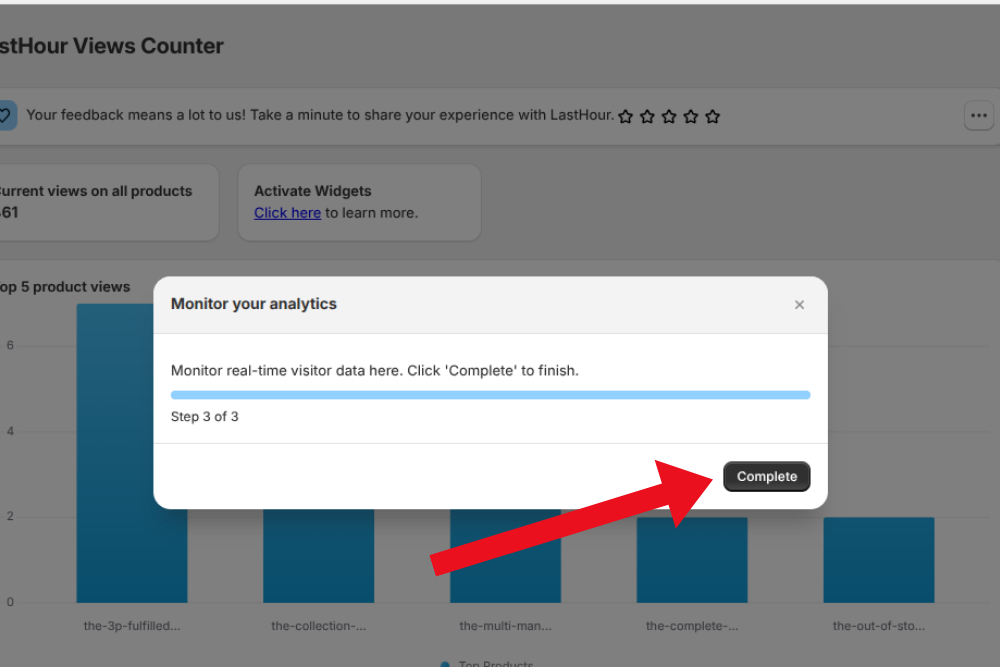Select the the-multi-man axis label
Viewport: 1000px width, 667px height.
click(x=505, y=626)
